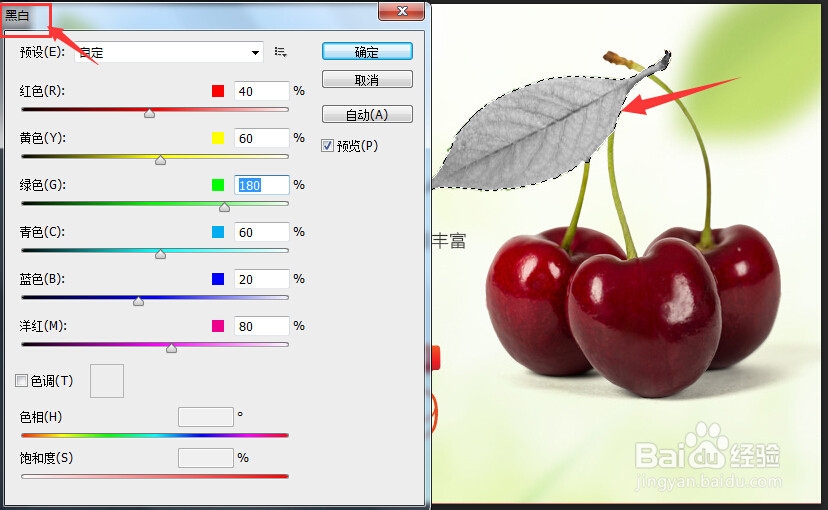Image resolution: width=828 pixels, height=510 pixels.
Task: Click the yellow slider handle
Action: tap(161, 160)
